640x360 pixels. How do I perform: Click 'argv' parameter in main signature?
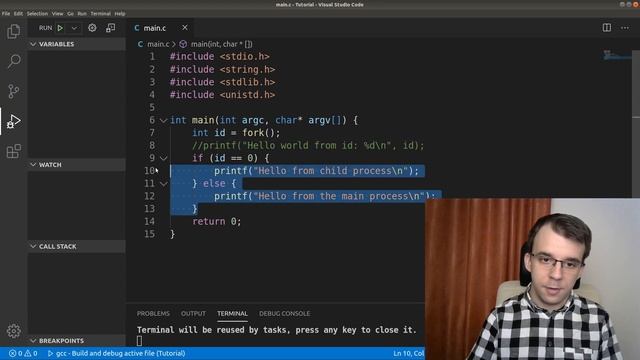[319, 120]
